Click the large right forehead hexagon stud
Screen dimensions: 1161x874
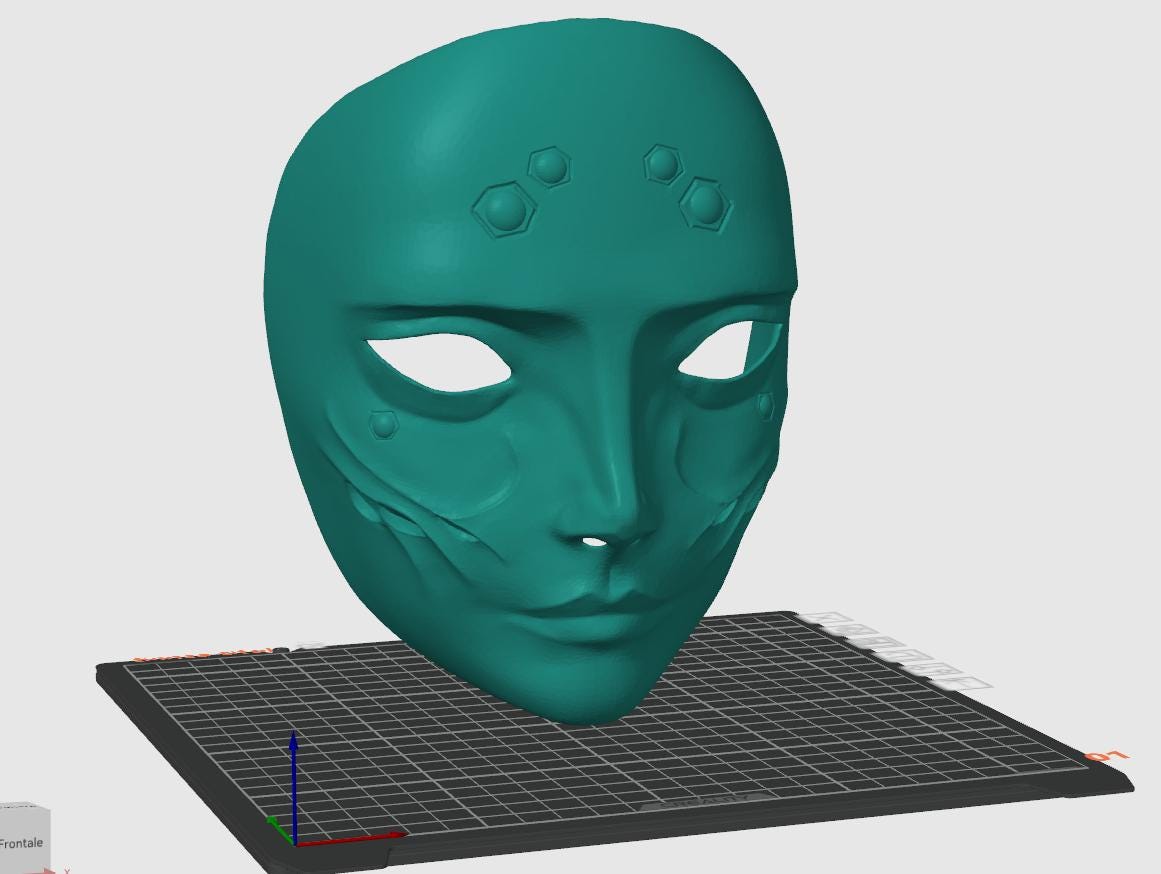click(704, 203)
